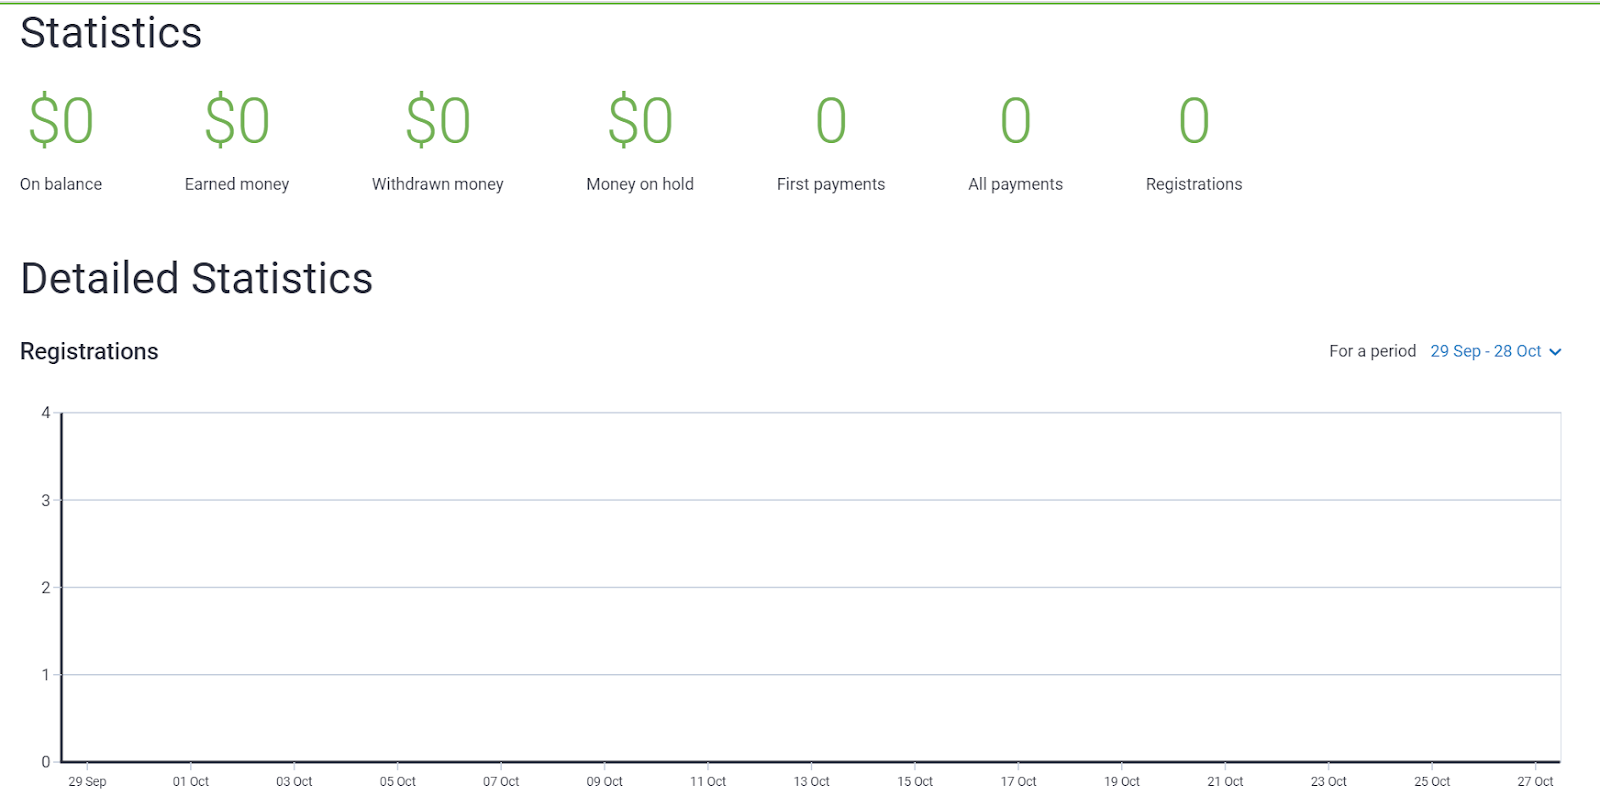Image resolution: width=1600 pixels, height=807 pixels.
Task: Click the 29 Sep tick on the chart axis
Action: tap(87, 781)
